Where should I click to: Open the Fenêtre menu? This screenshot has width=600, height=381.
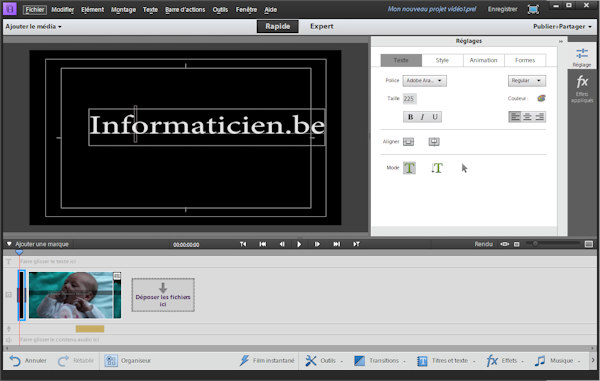click(246, 10)
